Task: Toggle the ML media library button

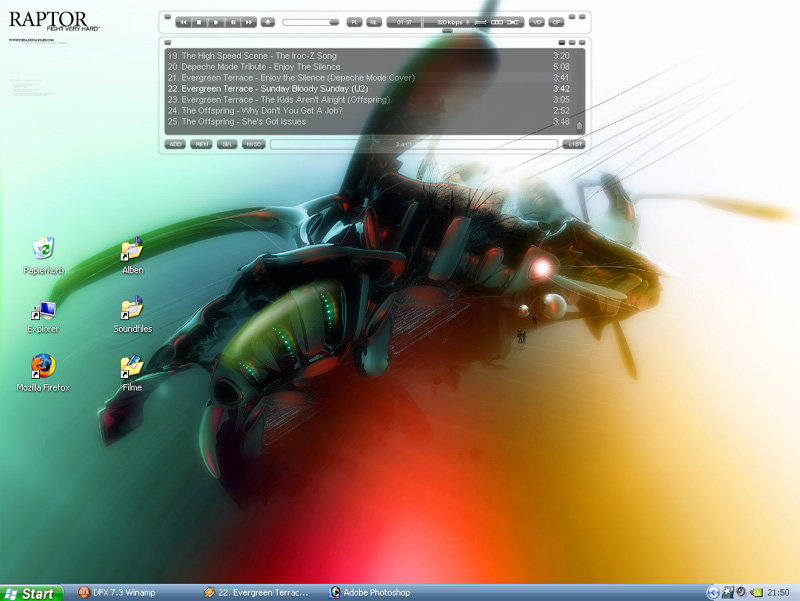Action: click(374, 22)
